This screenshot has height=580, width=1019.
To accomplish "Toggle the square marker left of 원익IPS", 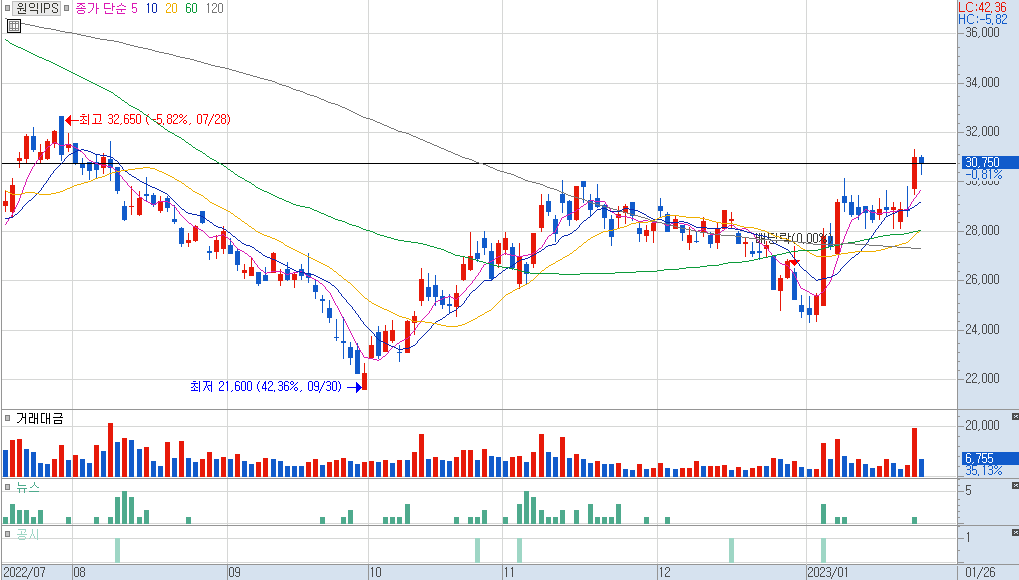I will [7, 8].
